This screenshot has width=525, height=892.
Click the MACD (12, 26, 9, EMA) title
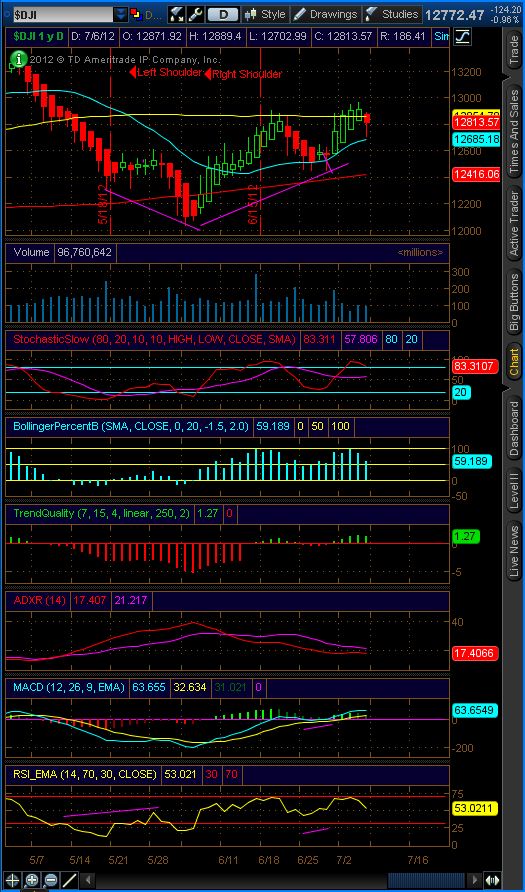coord(69,687)
